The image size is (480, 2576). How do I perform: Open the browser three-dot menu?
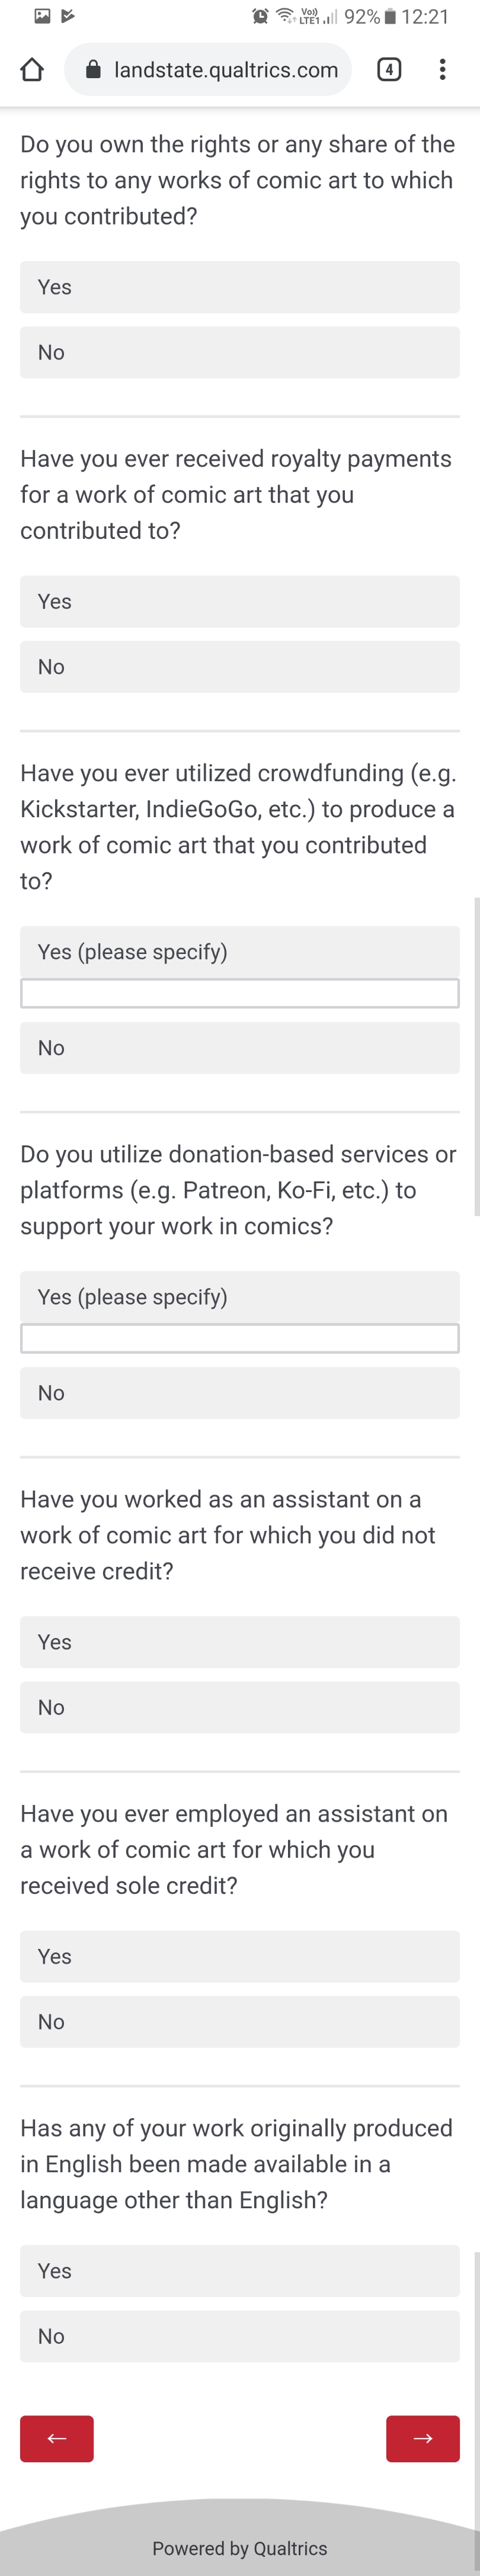click(x=442, y=69)
